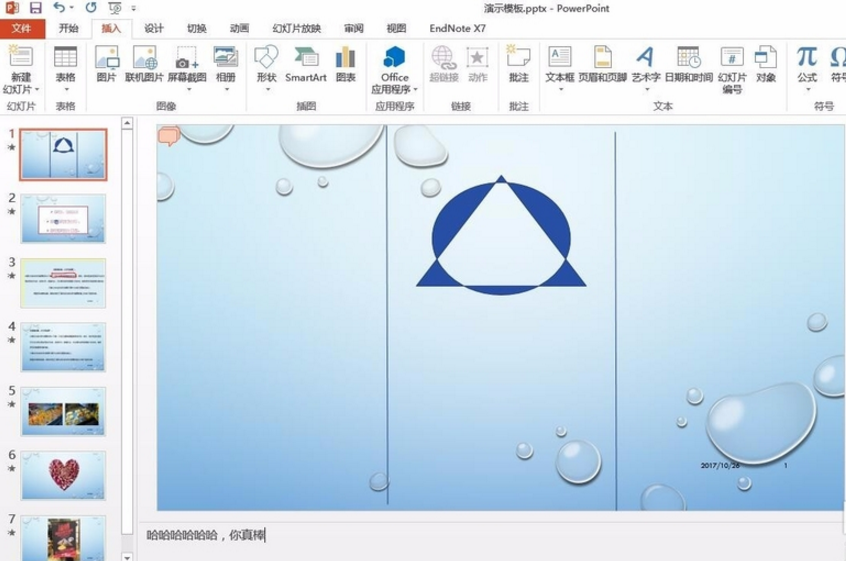Click the Redo/Repeat icon
Image resolution: width=846 pixels, height=561 pixels.
91,8
